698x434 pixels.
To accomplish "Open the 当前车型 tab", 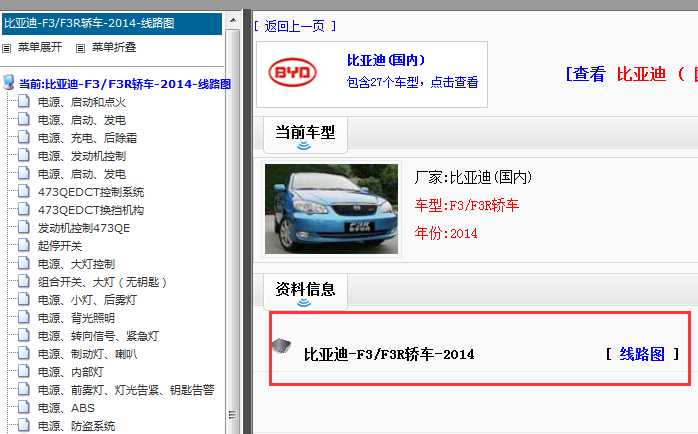I will tap(305, 135).
